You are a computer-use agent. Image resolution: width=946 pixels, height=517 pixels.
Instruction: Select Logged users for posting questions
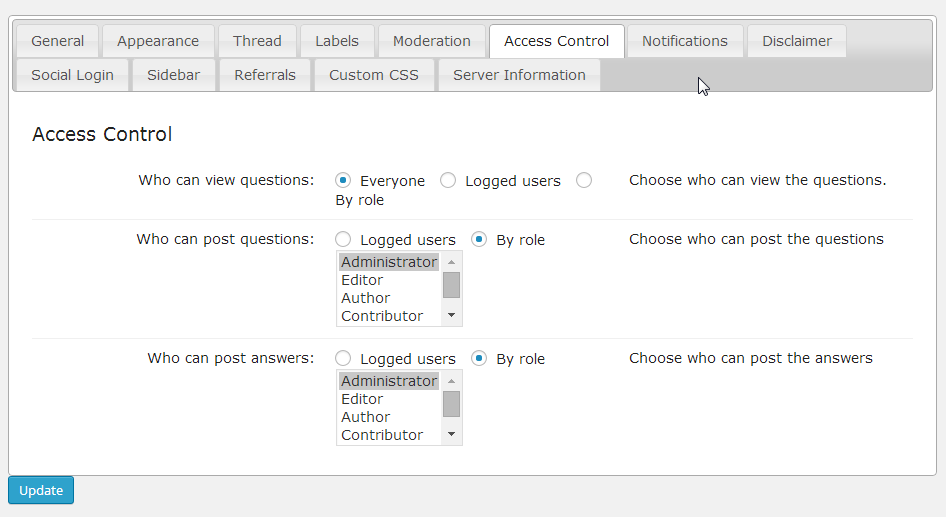point(343,239)
